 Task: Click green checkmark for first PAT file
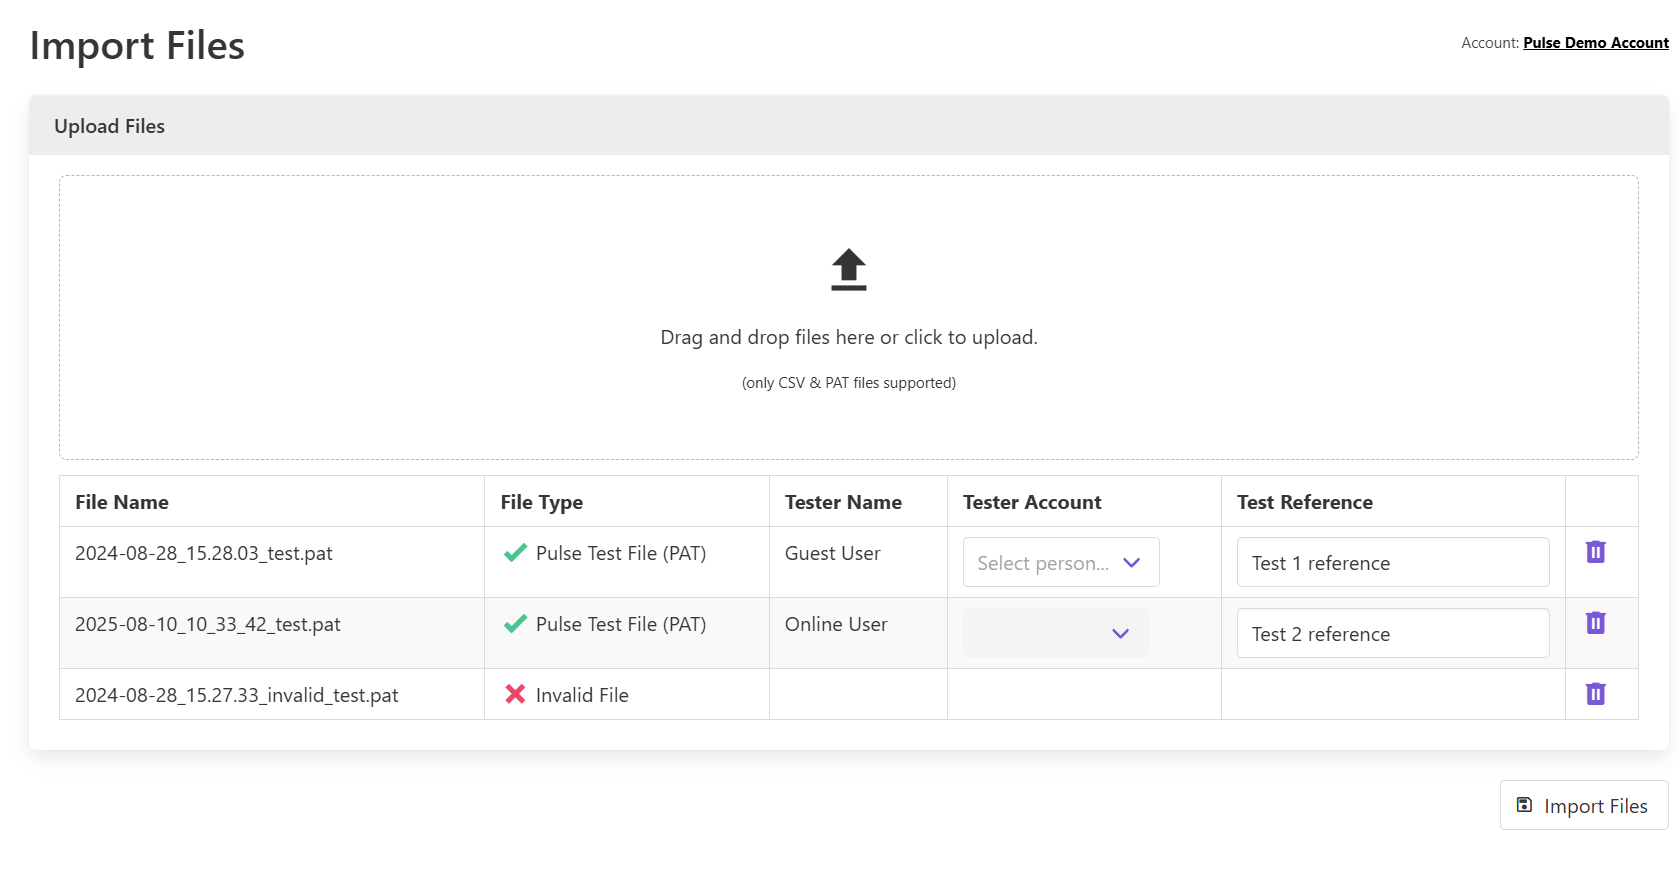pyautogui.click(x=515, y=553)
